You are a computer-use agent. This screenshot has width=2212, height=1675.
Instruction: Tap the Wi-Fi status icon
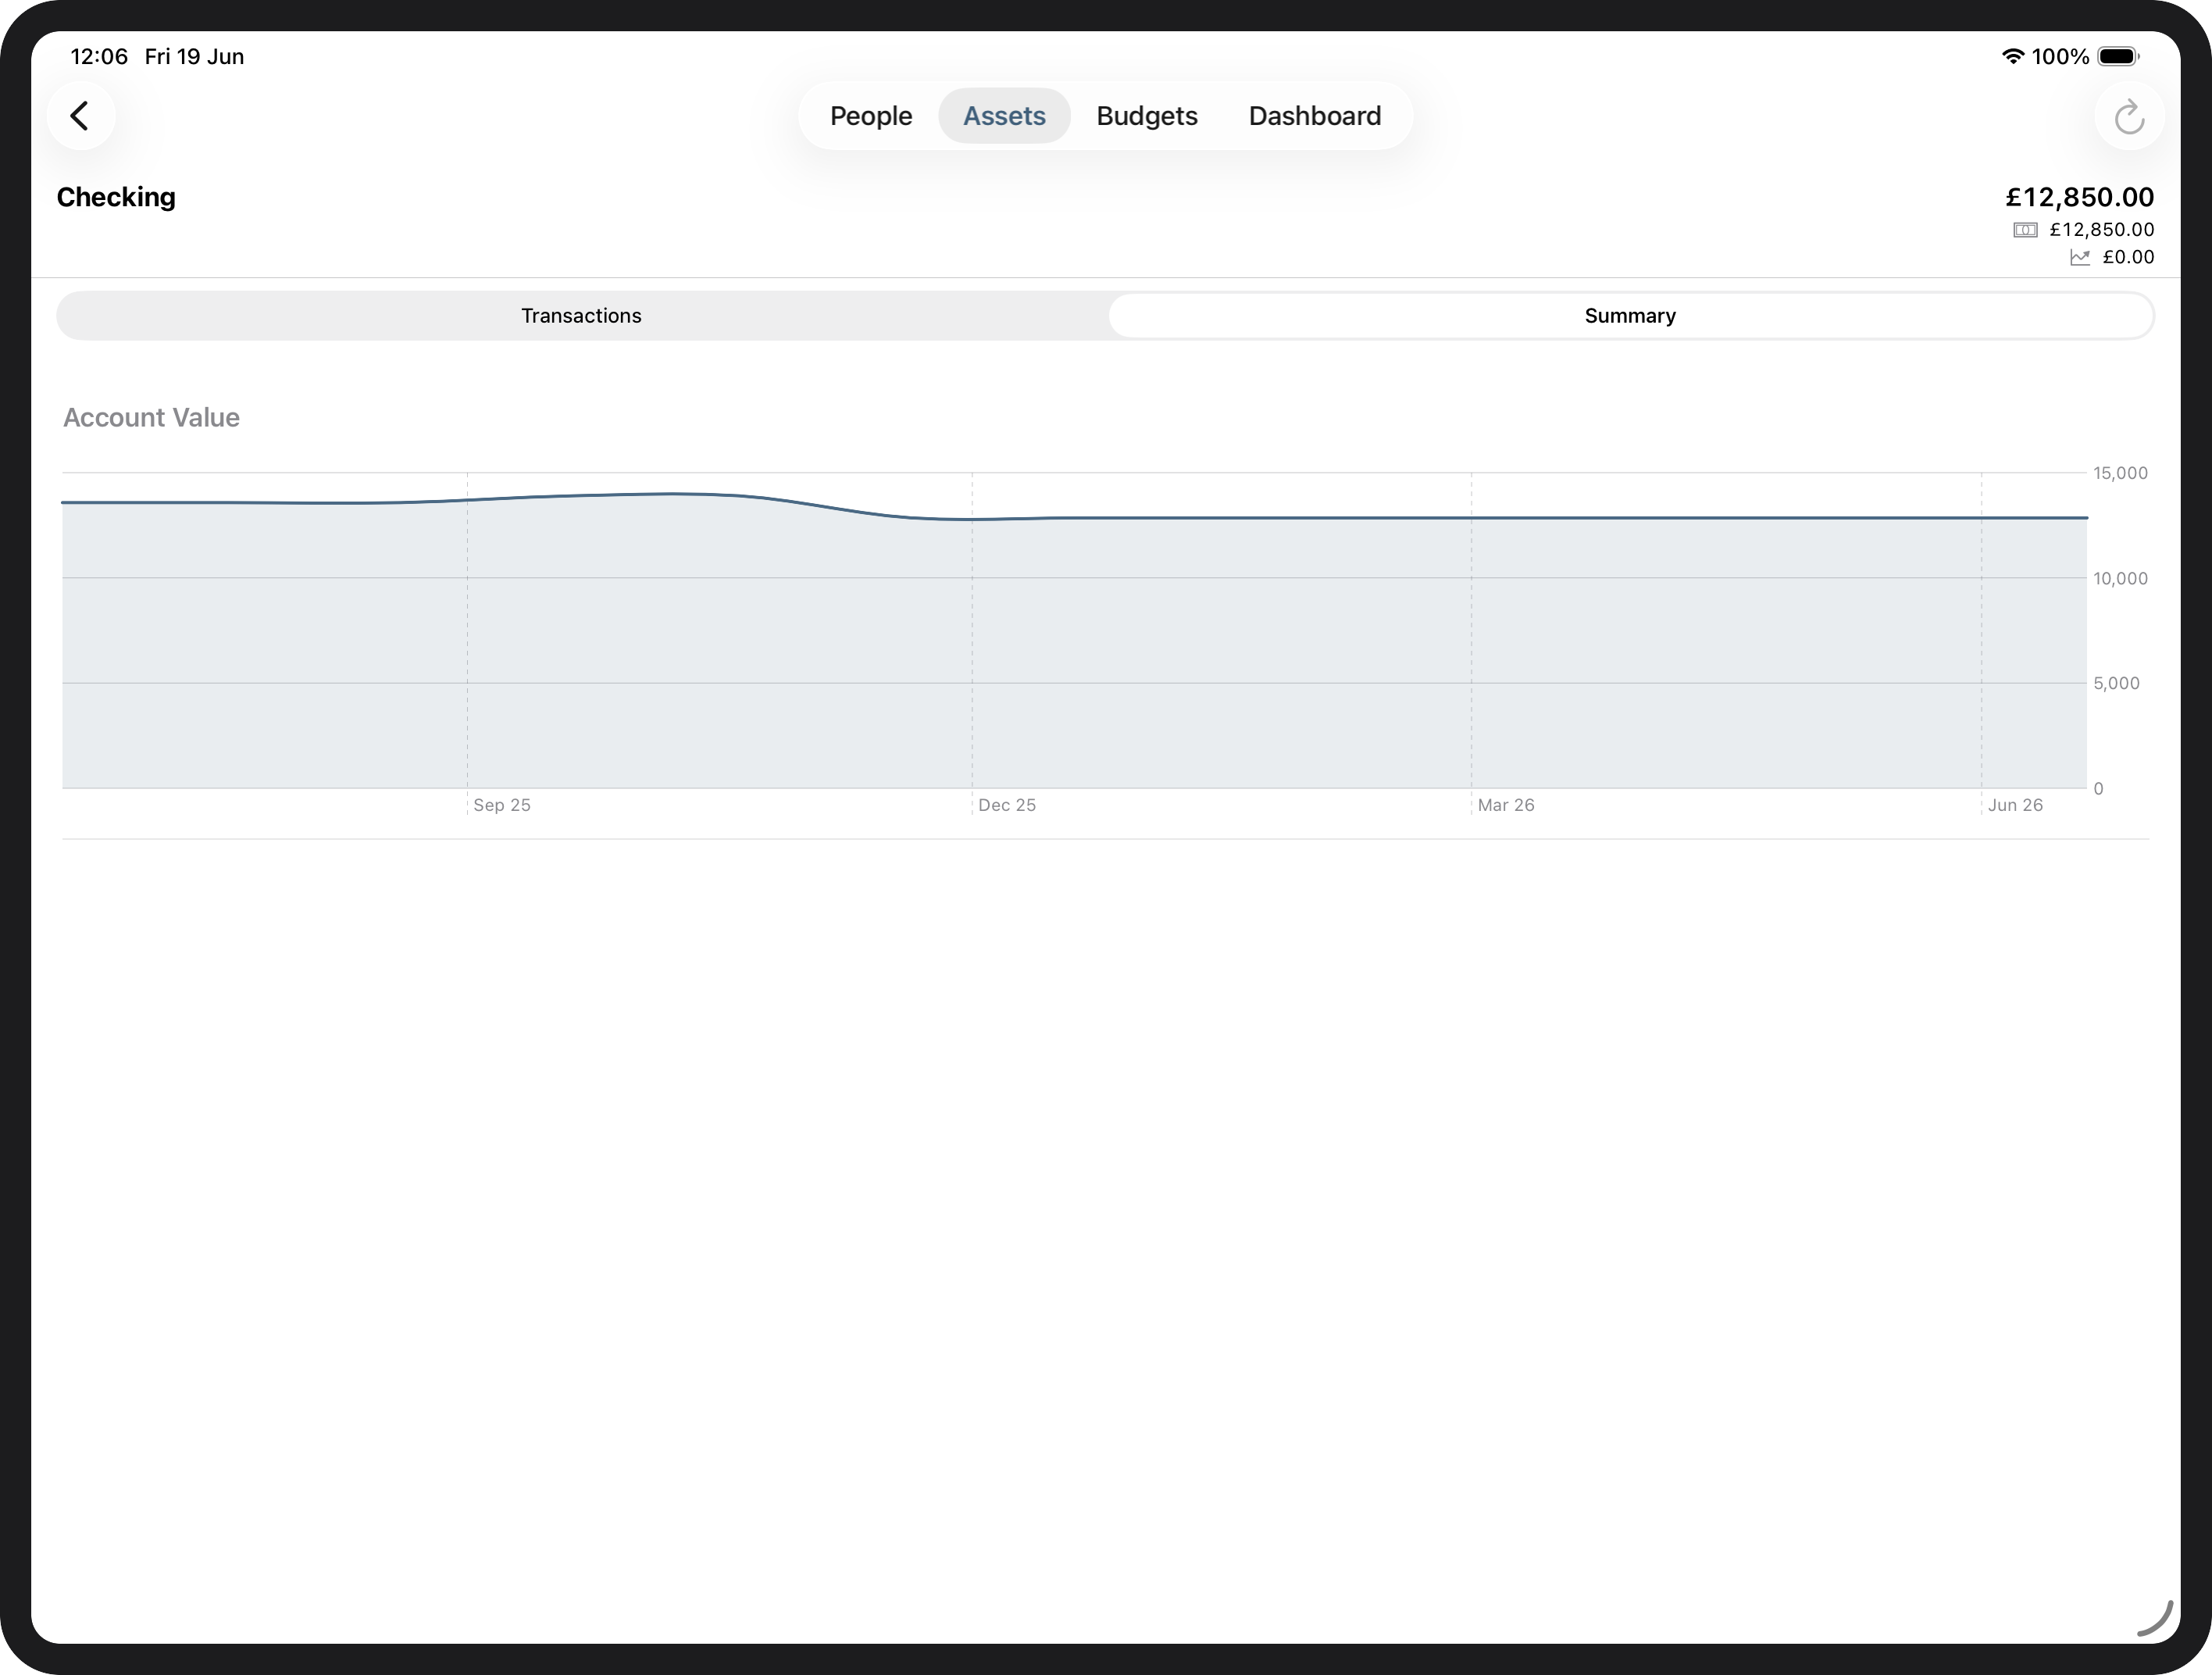(x=2012, y=56)
